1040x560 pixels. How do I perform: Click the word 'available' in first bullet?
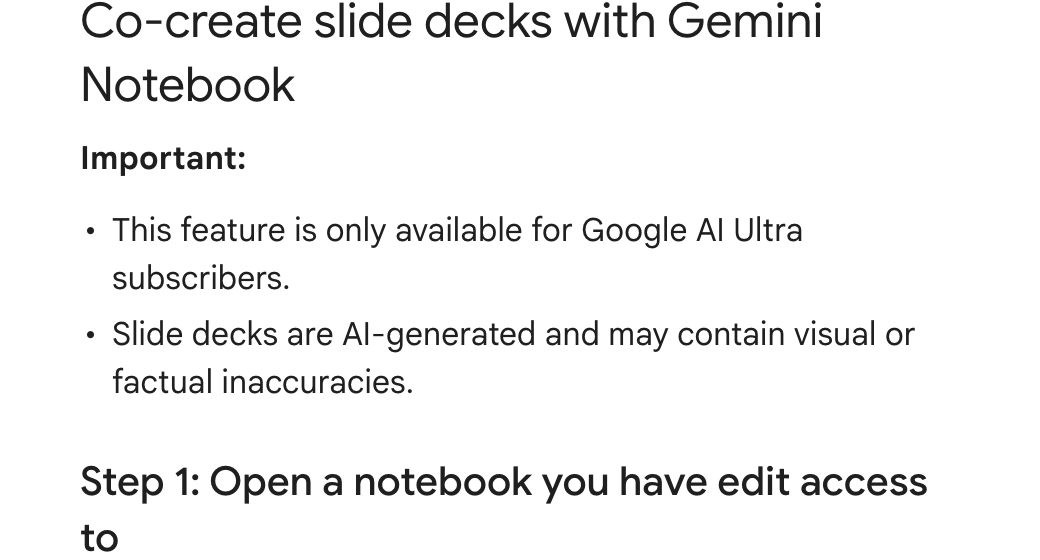(458, 231)
